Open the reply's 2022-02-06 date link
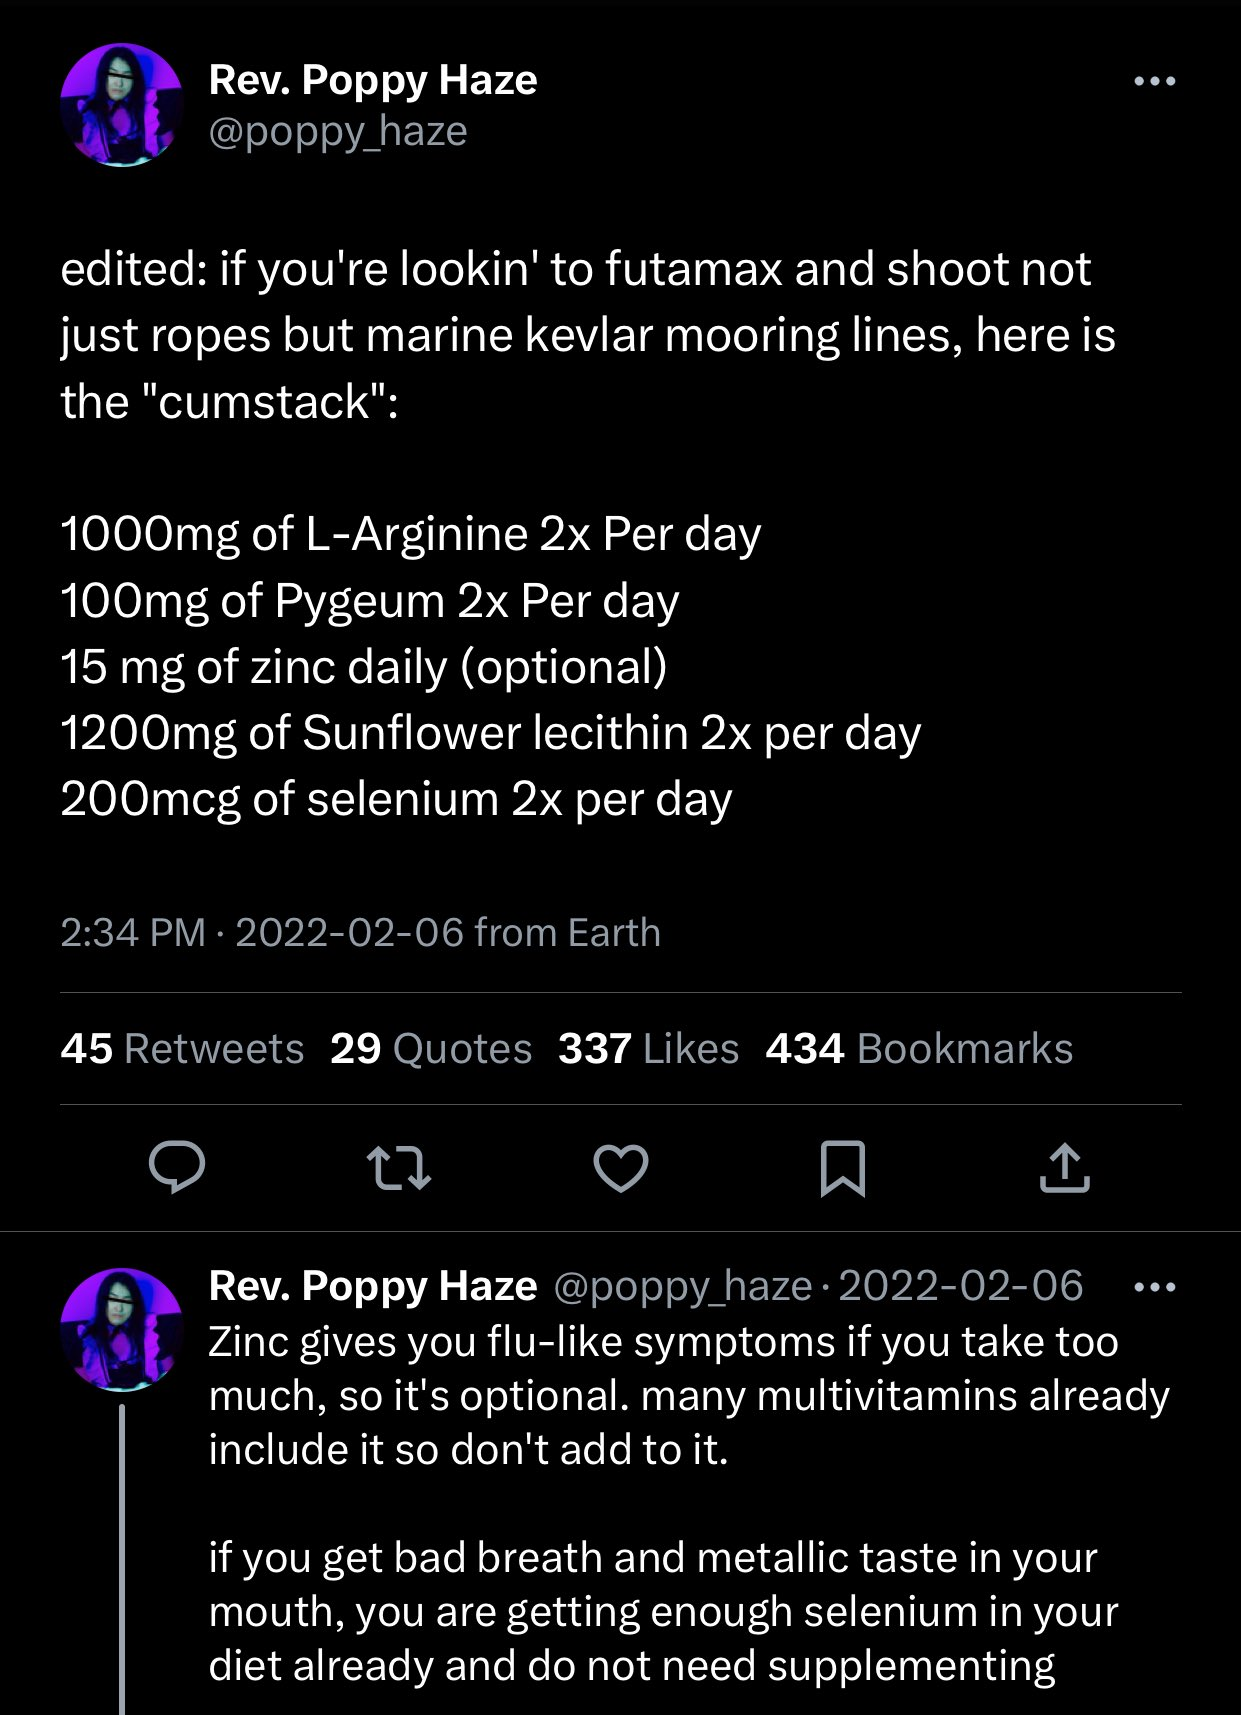1241x1715 pixels. tap(961, 1286)
